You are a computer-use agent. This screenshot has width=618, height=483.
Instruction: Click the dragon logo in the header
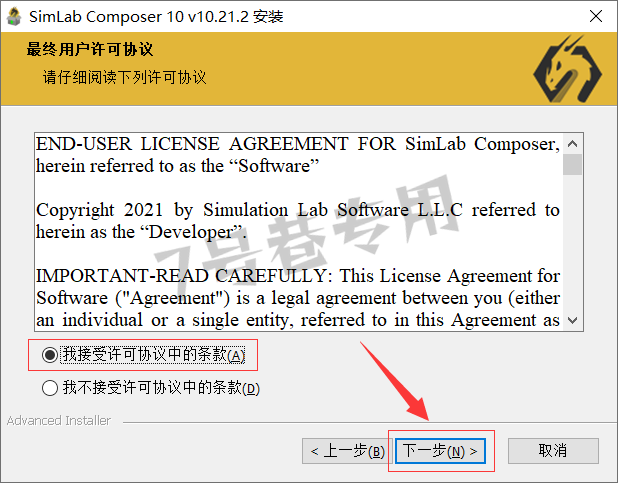click(x=568, y=69)
